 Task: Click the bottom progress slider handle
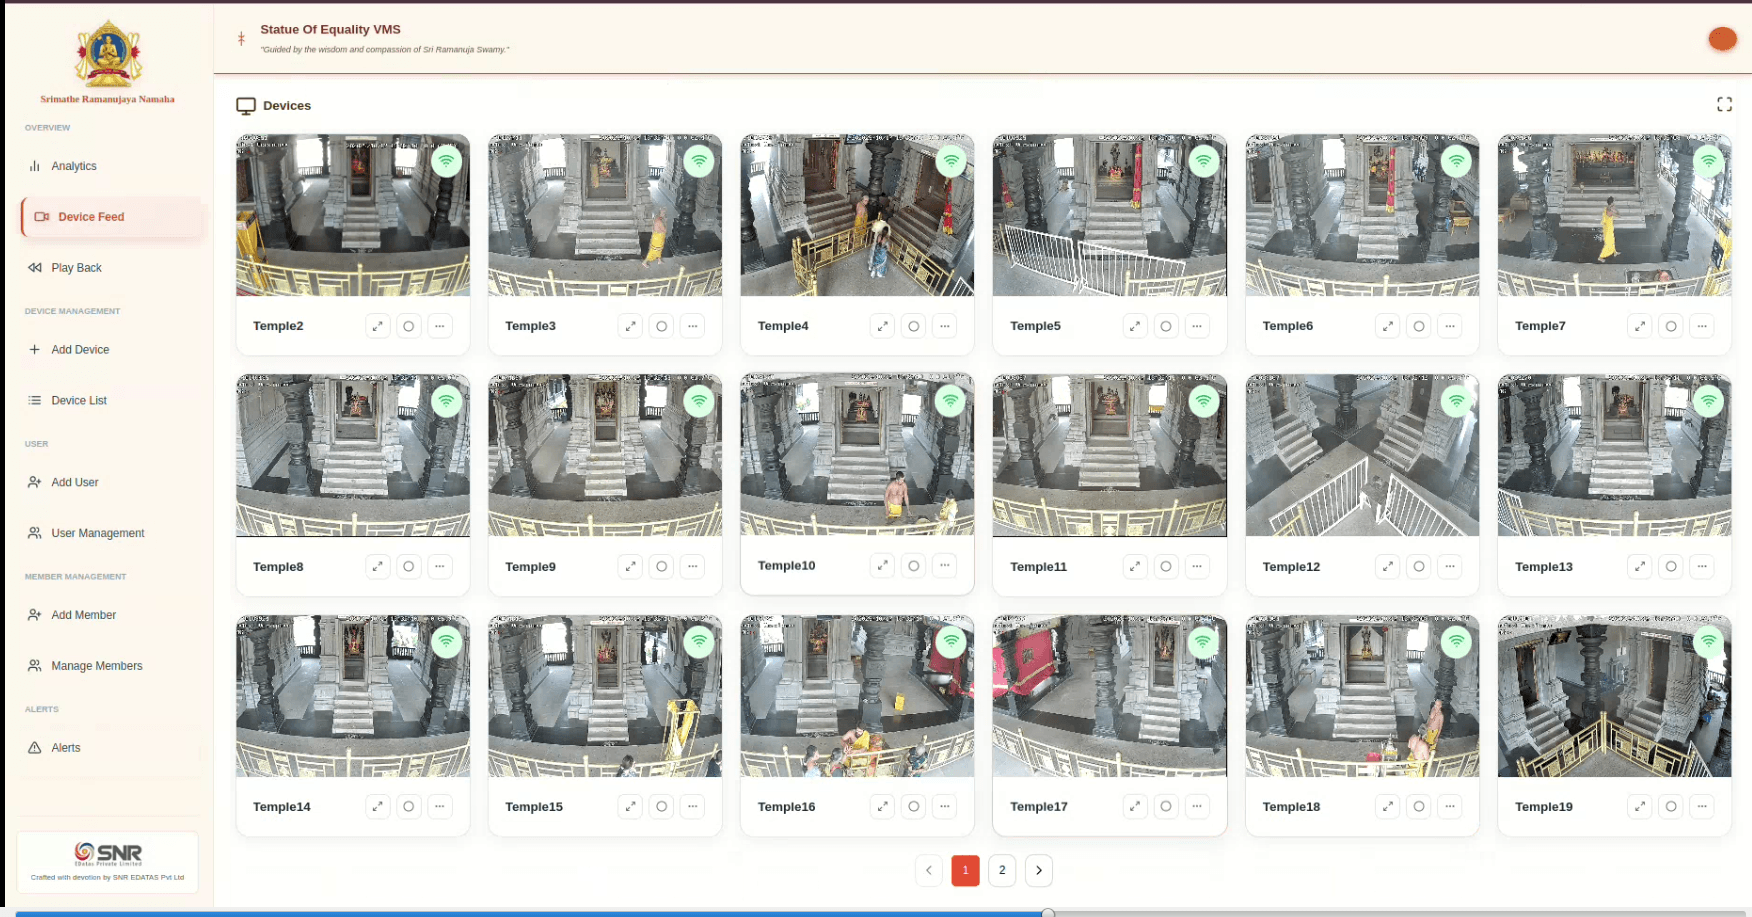coord(1048,913)
